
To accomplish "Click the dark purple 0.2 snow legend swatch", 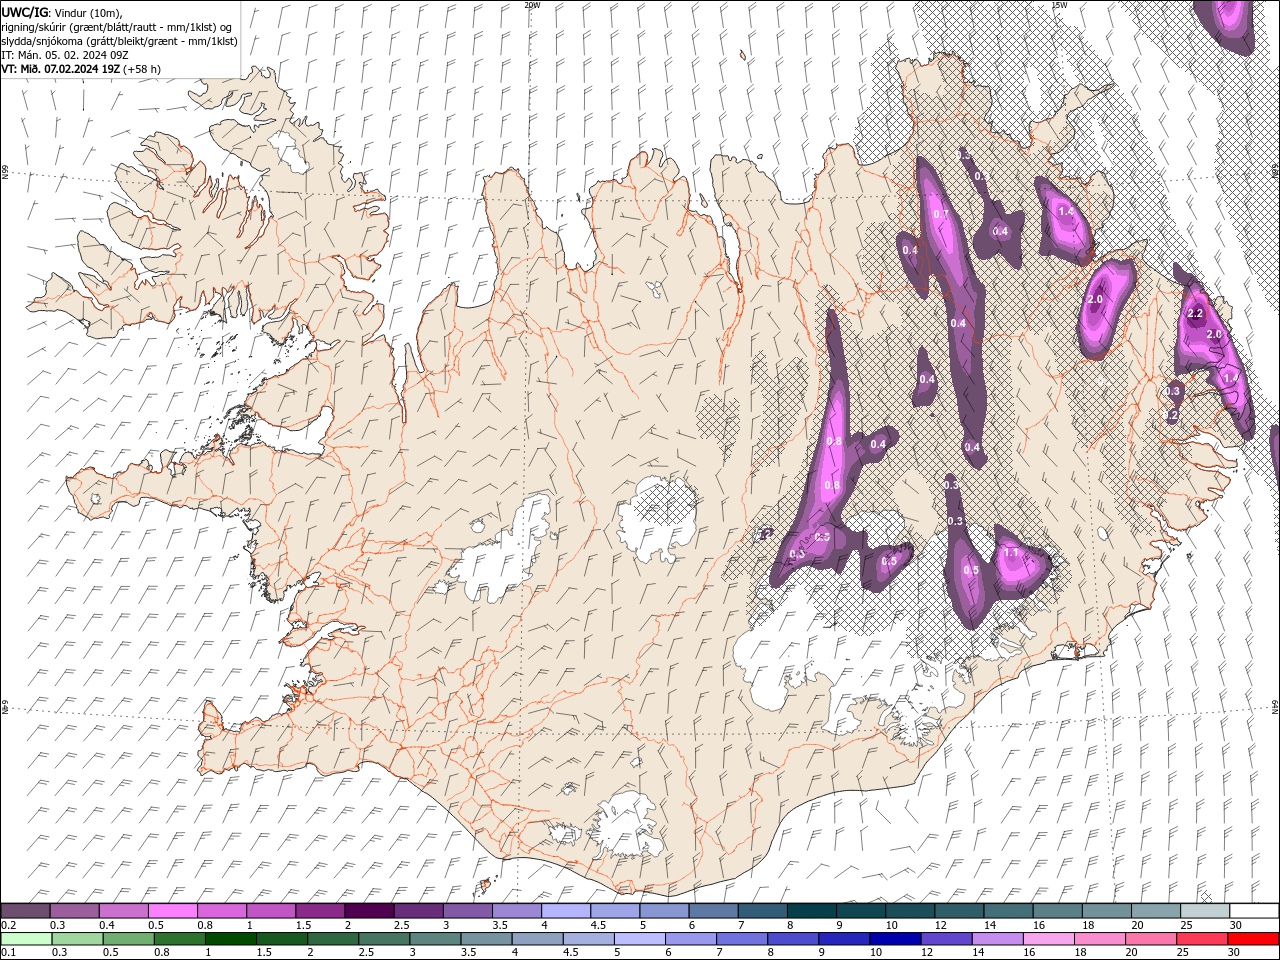I will click(25, 911).
